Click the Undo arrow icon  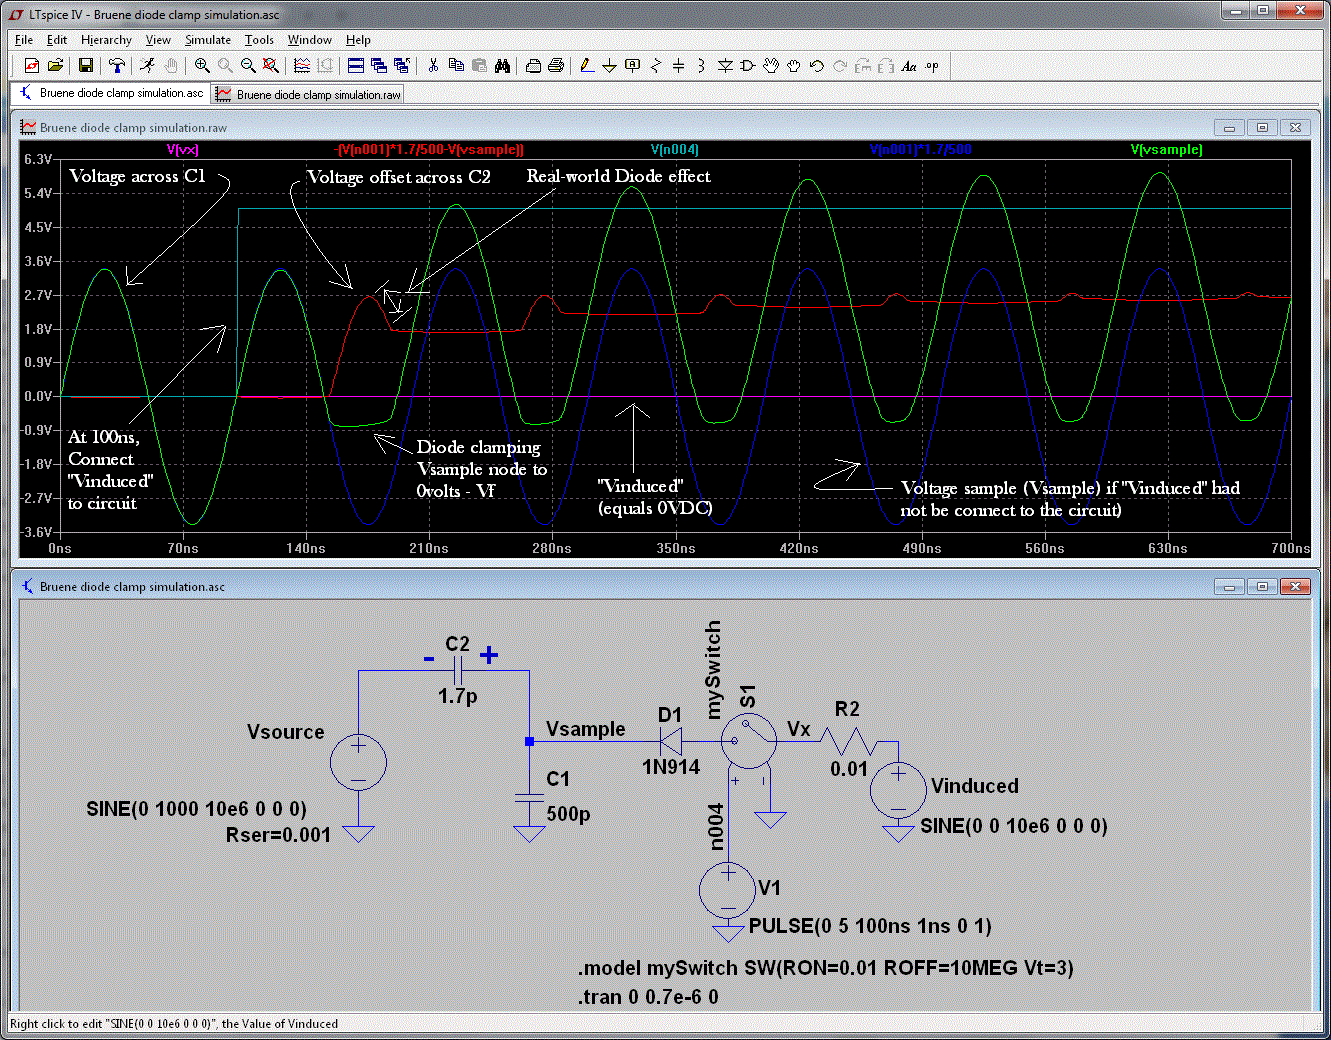(x=817, y=66)
